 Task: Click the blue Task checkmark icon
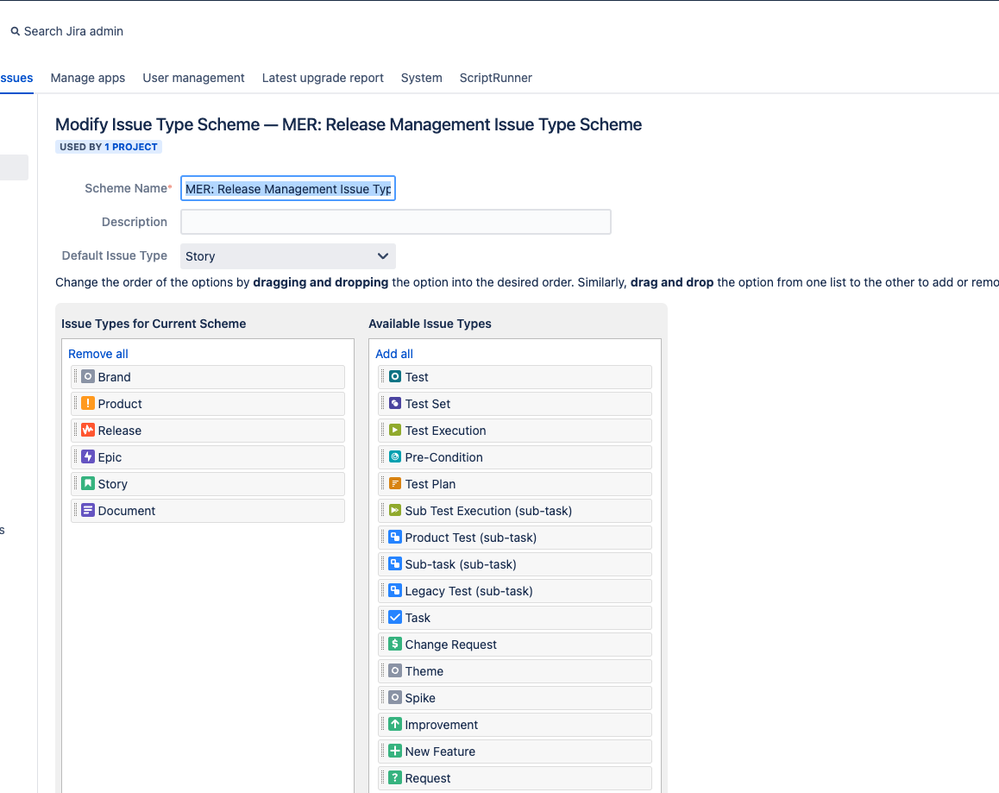coord(395,617)
